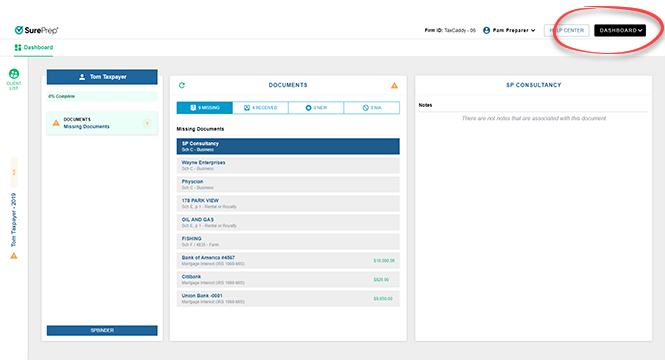Screen dimensions: 665x360
Task: Select the OIL AND GAS row
Action: (x=288, y=222)
